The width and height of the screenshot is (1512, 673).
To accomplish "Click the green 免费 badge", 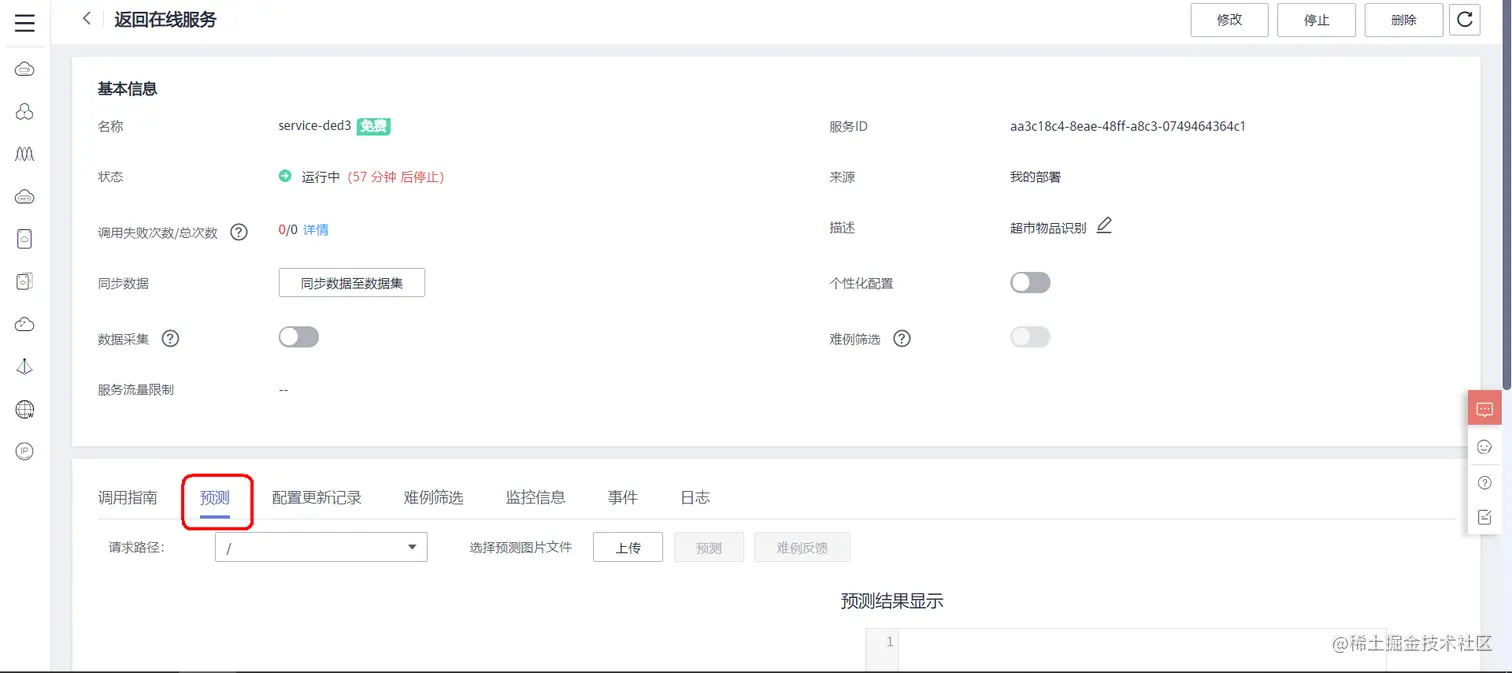I will (373, 126).
